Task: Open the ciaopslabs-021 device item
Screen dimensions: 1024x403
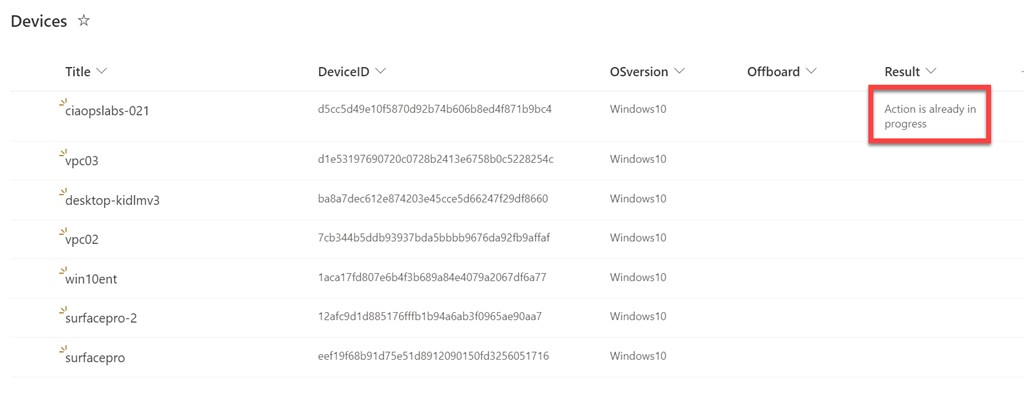Action: coord(107,111)
